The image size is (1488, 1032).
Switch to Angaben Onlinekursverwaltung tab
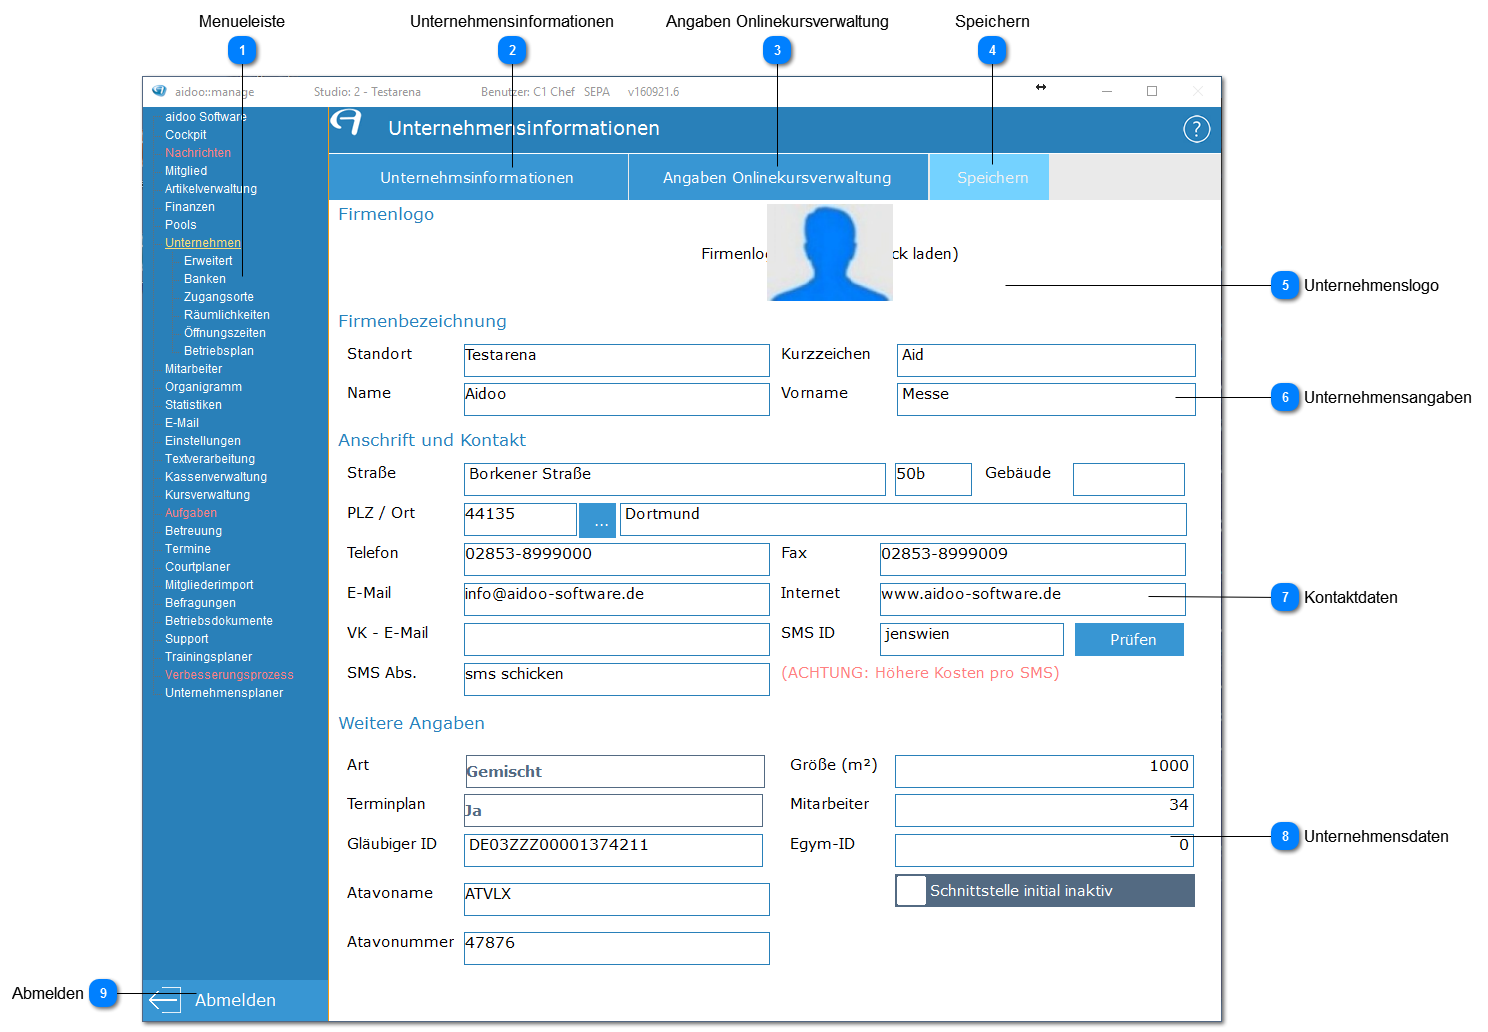coord(777,177)
